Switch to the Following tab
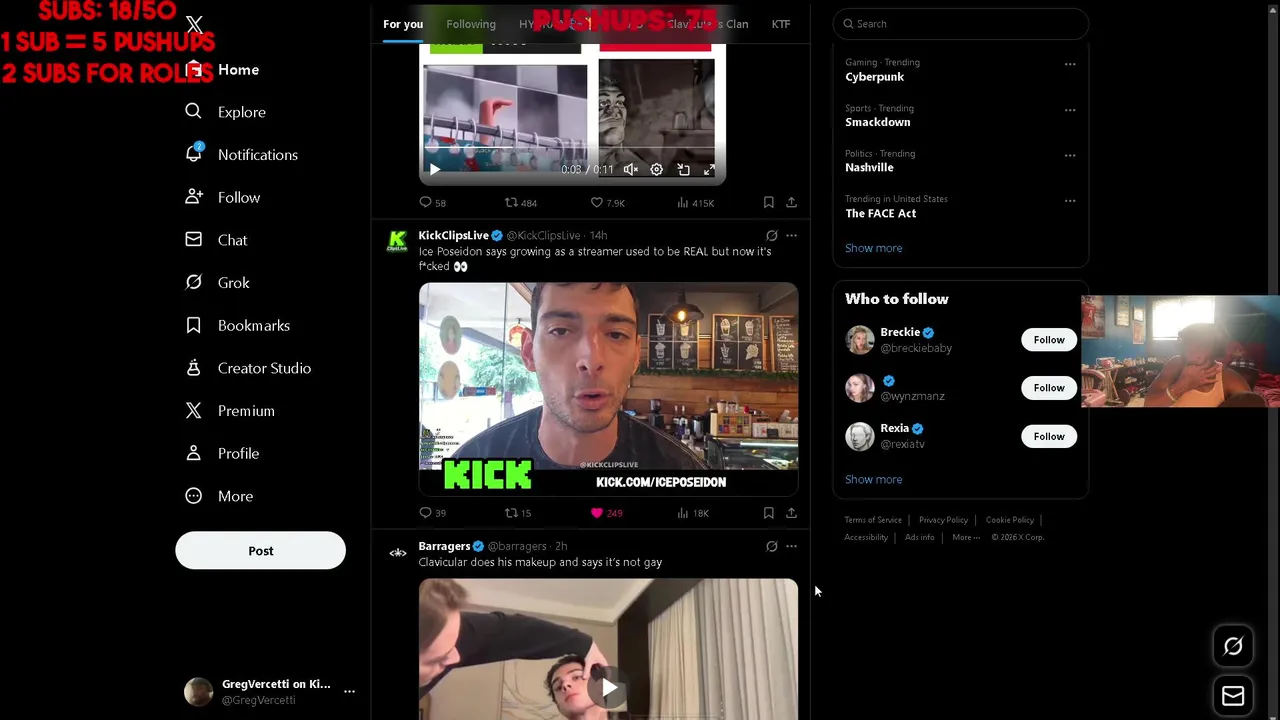This screenshot has width=1280, height=720. [x=471, y=24]
